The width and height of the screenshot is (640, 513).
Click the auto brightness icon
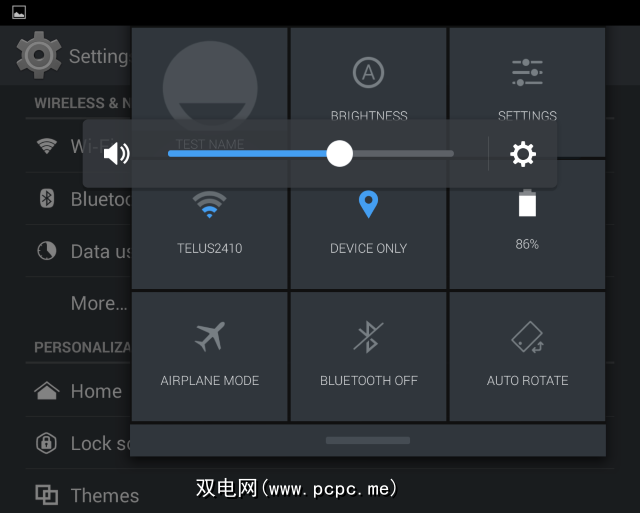pyautogui.click(x=368, y=73)
